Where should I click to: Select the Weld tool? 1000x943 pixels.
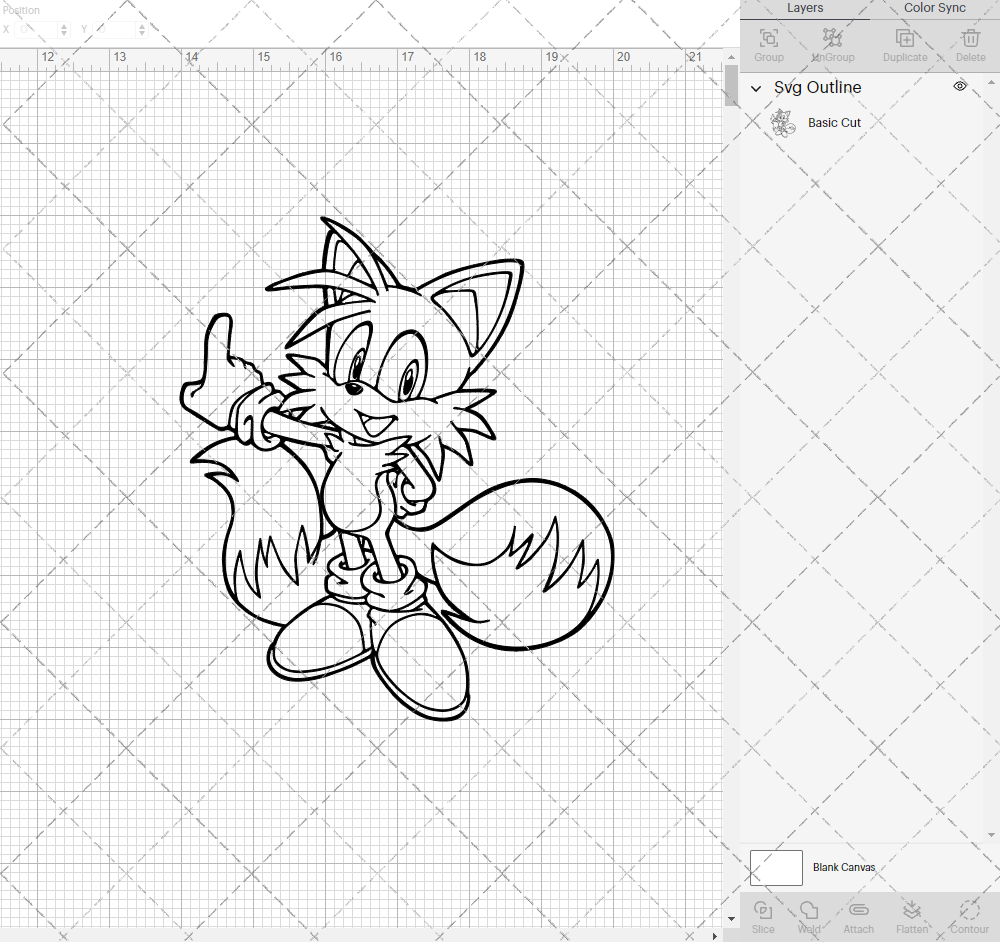[x=808, y=915]
